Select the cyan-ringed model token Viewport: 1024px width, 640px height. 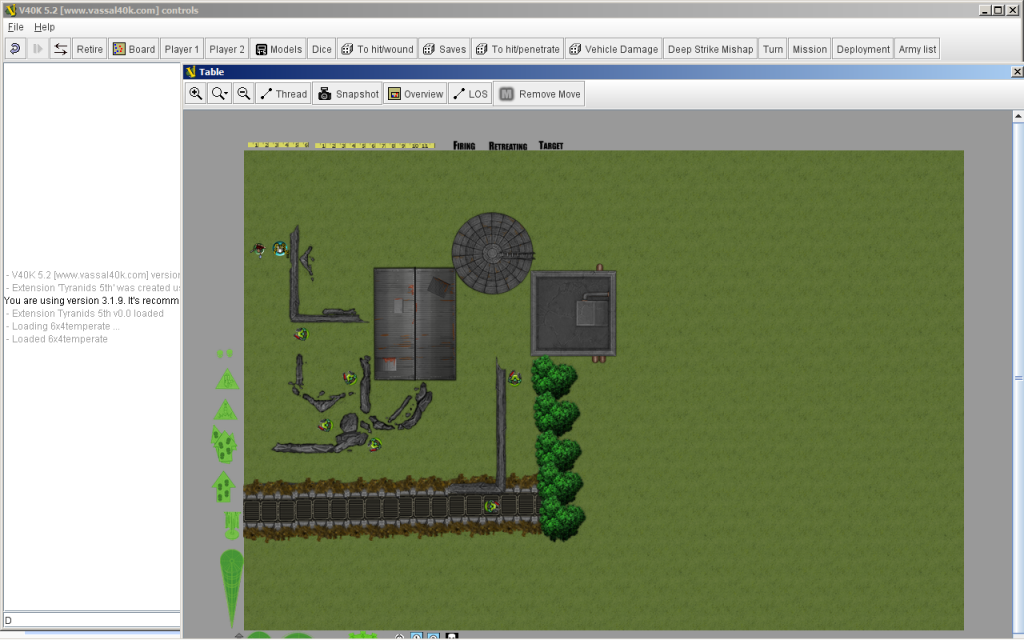point(280,249)
